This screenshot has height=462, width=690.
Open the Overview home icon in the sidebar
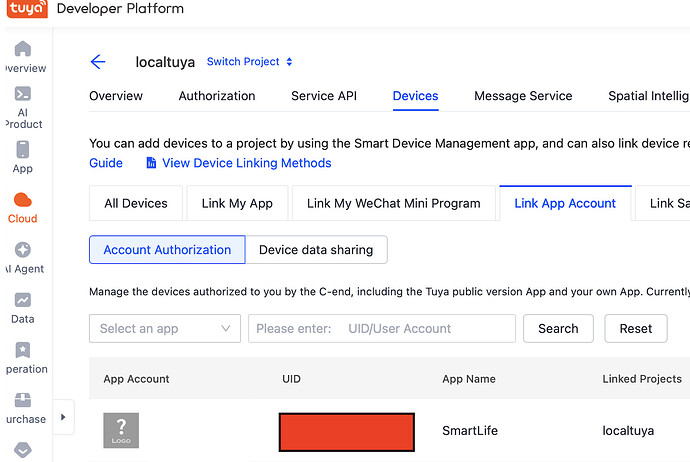(23, 49)
